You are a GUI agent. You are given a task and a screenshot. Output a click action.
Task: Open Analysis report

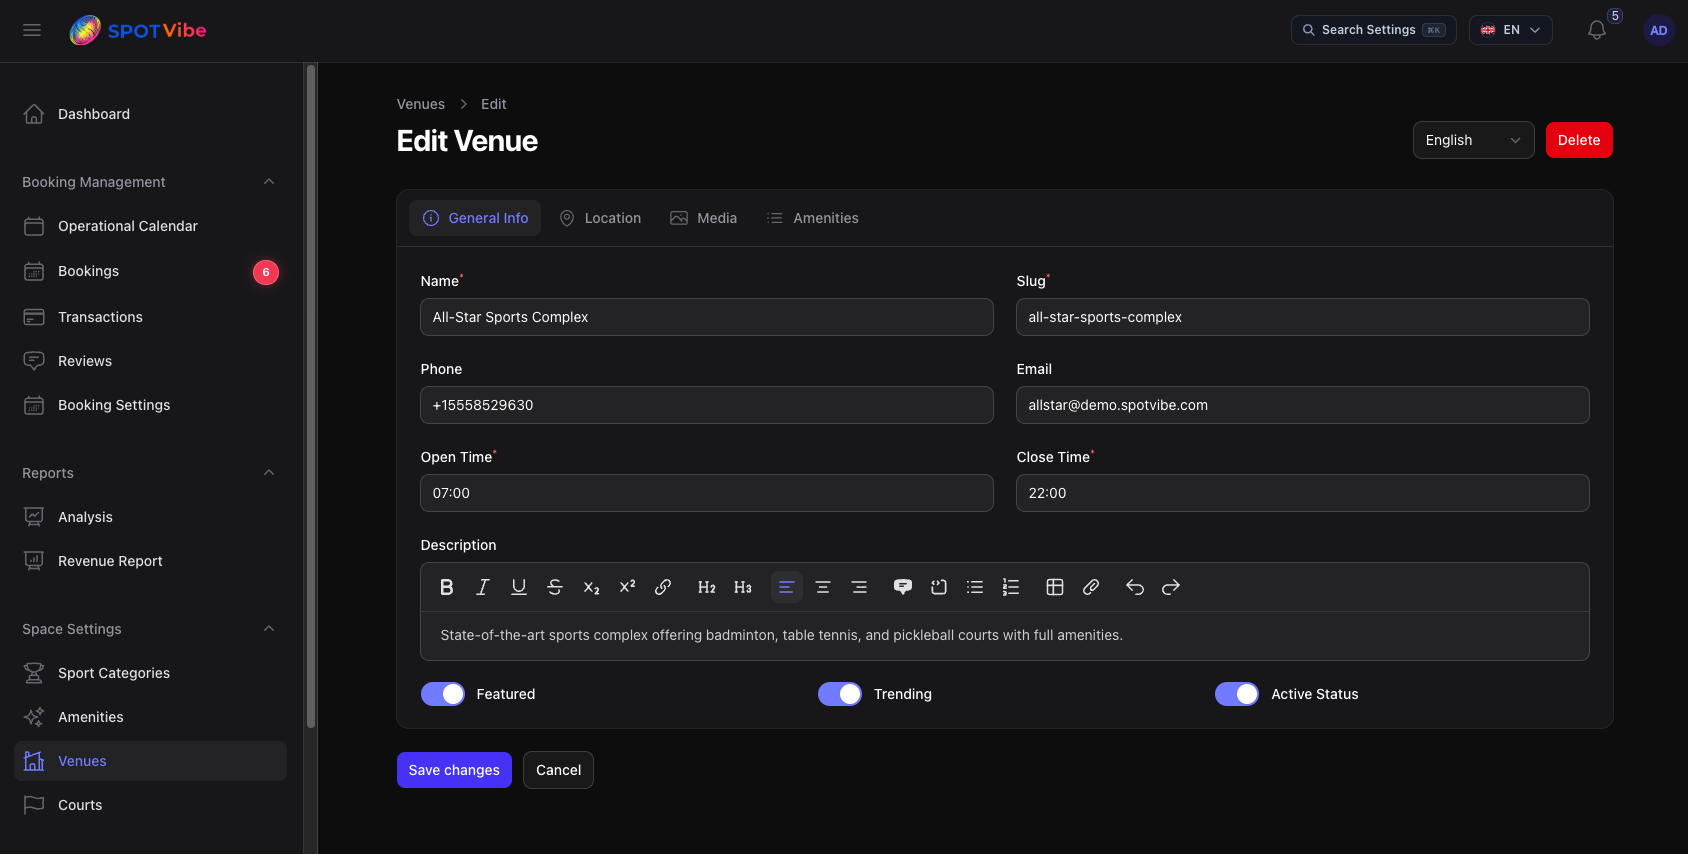[x=150, y=517]
